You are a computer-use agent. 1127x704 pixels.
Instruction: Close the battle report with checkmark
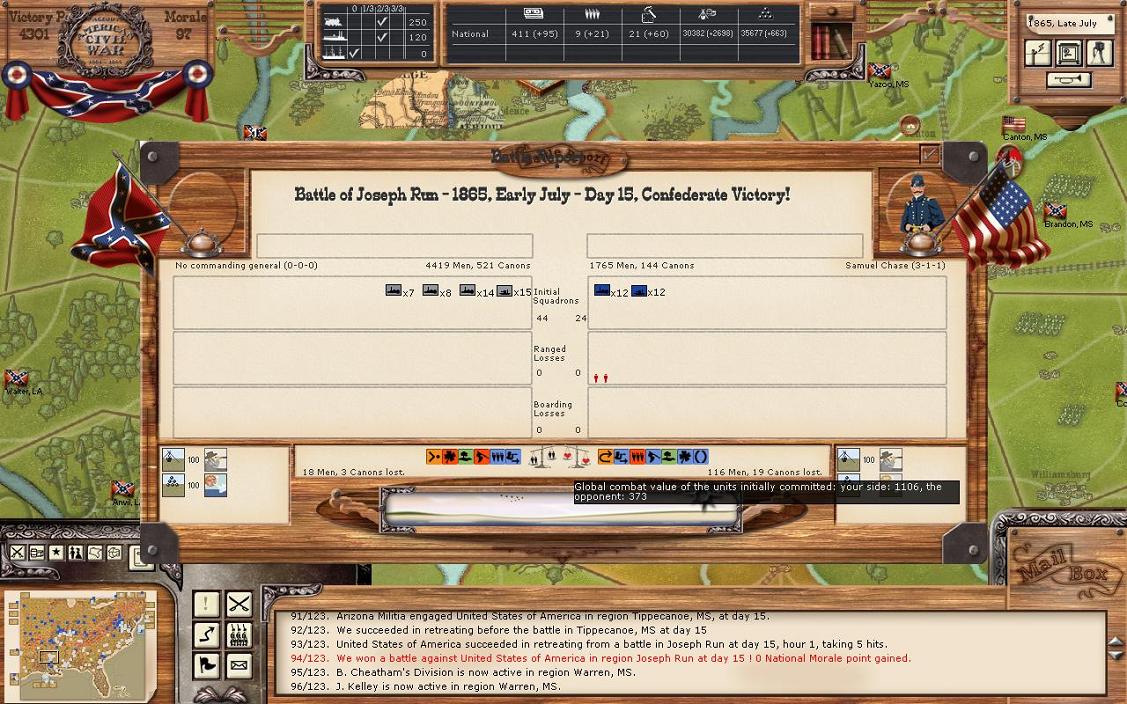click(x=929, y=154)
